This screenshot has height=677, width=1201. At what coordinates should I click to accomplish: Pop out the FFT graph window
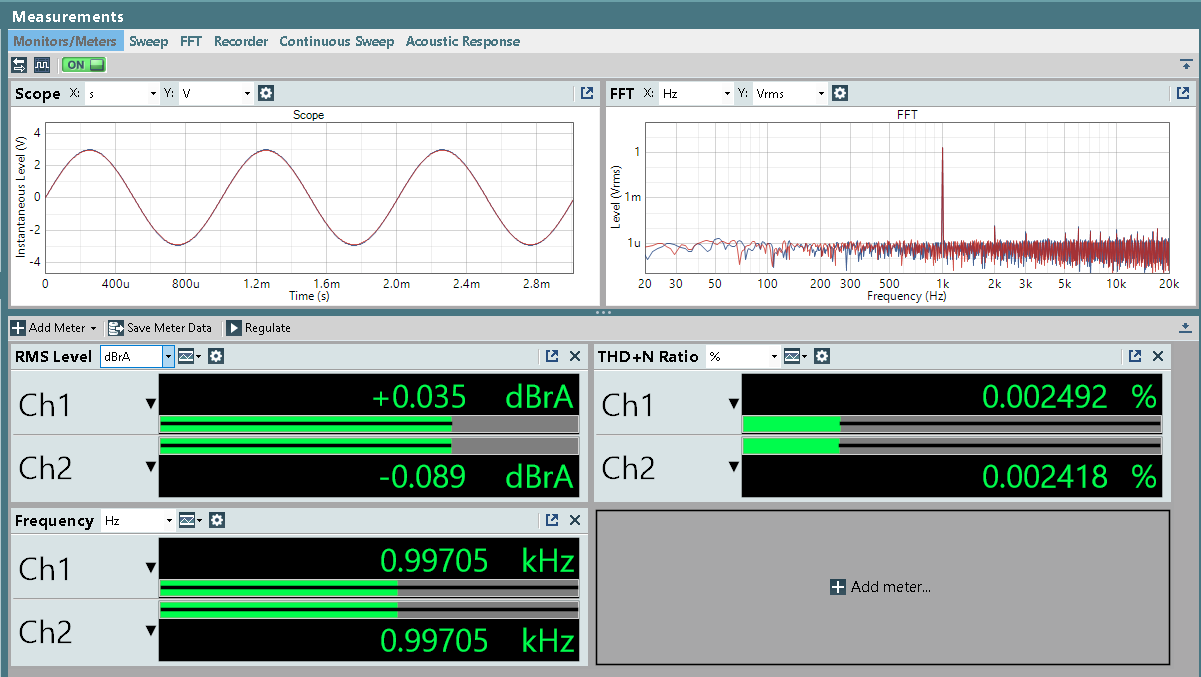click(x=1182, y=93)
